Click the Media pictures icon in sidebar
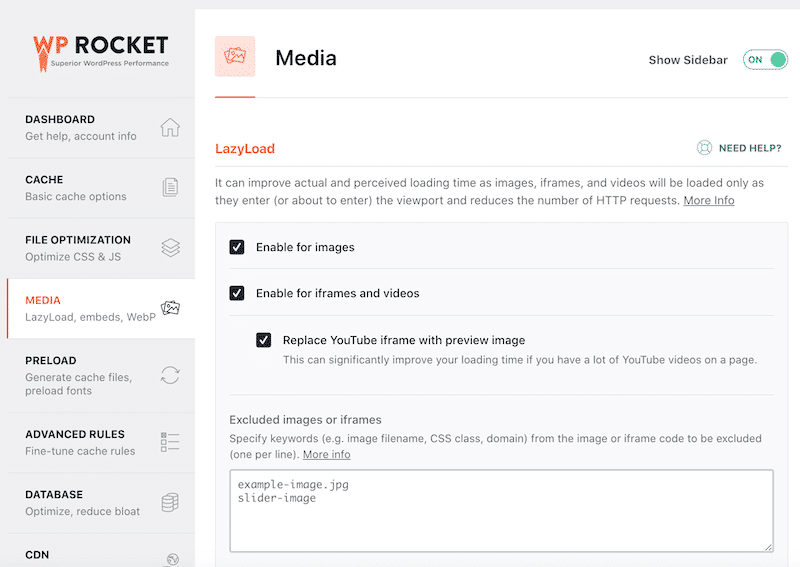800x567 pixels. point(170,308)
